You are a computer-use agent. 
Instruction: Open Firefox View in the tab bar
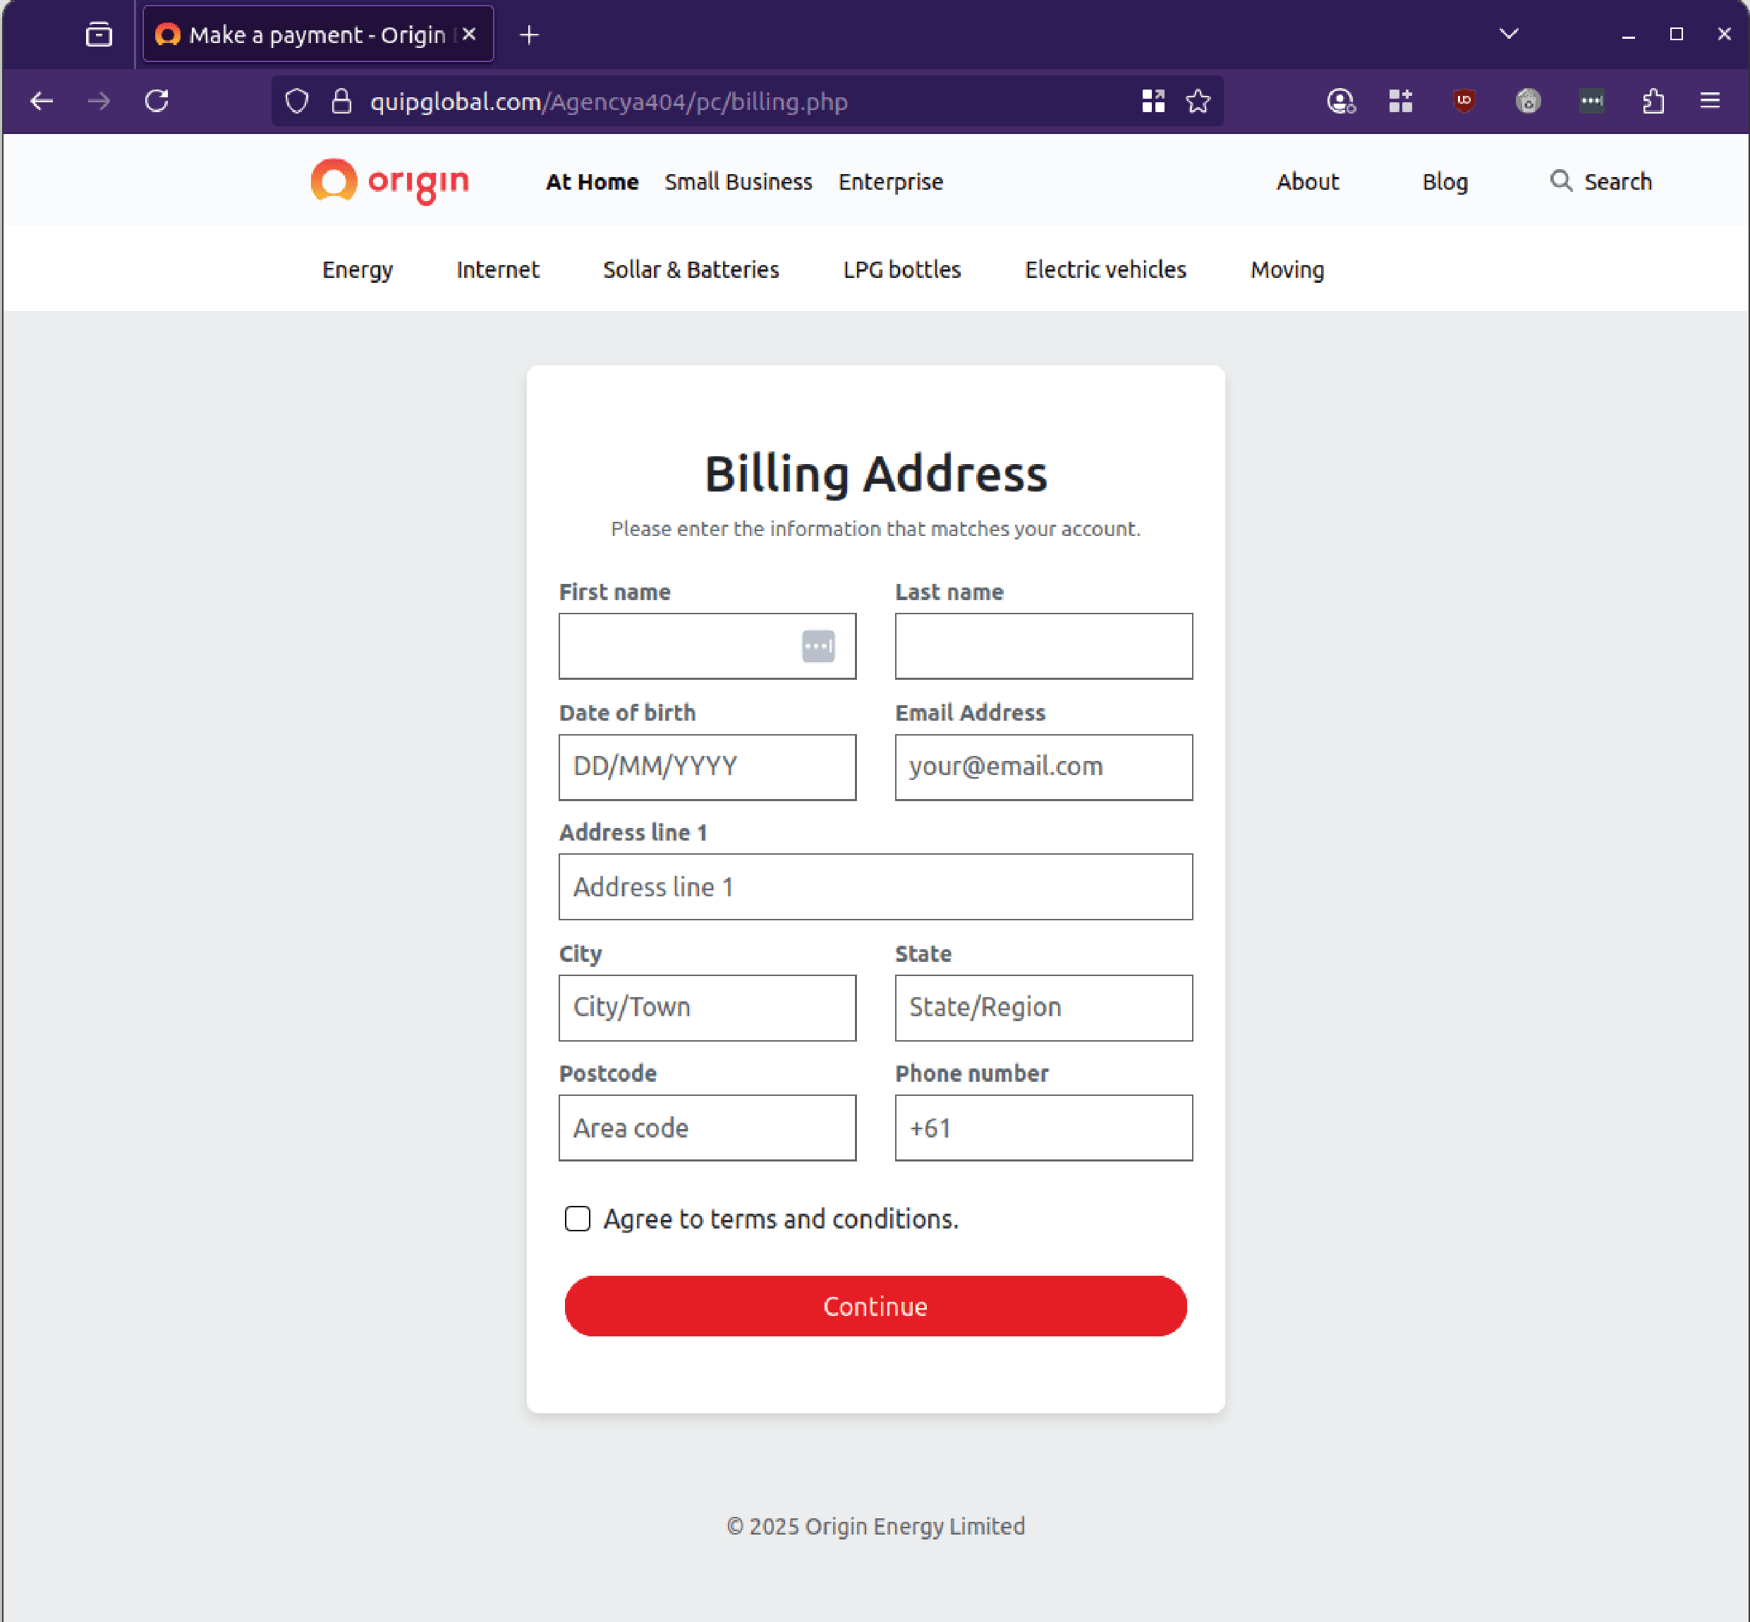click(x=98, y=33)
